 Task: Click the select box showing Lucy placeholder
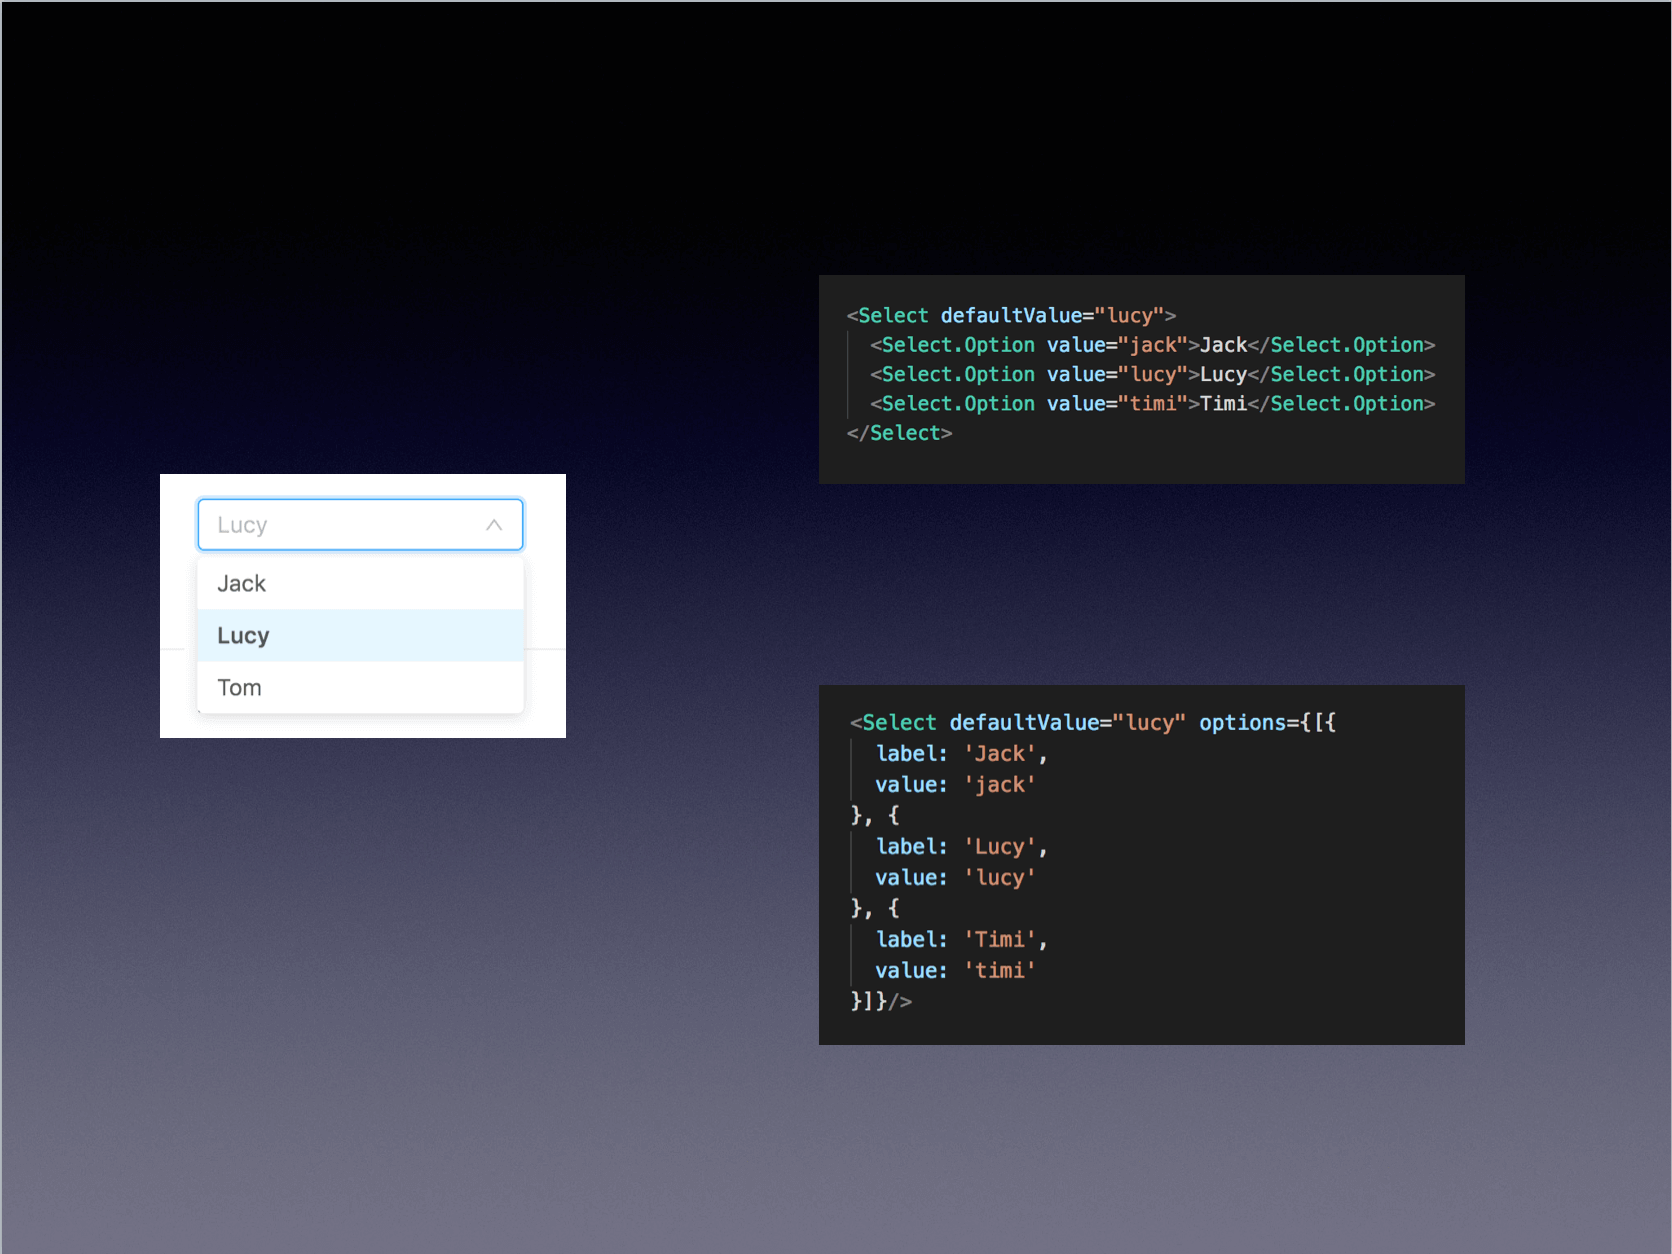click(340, 525)
